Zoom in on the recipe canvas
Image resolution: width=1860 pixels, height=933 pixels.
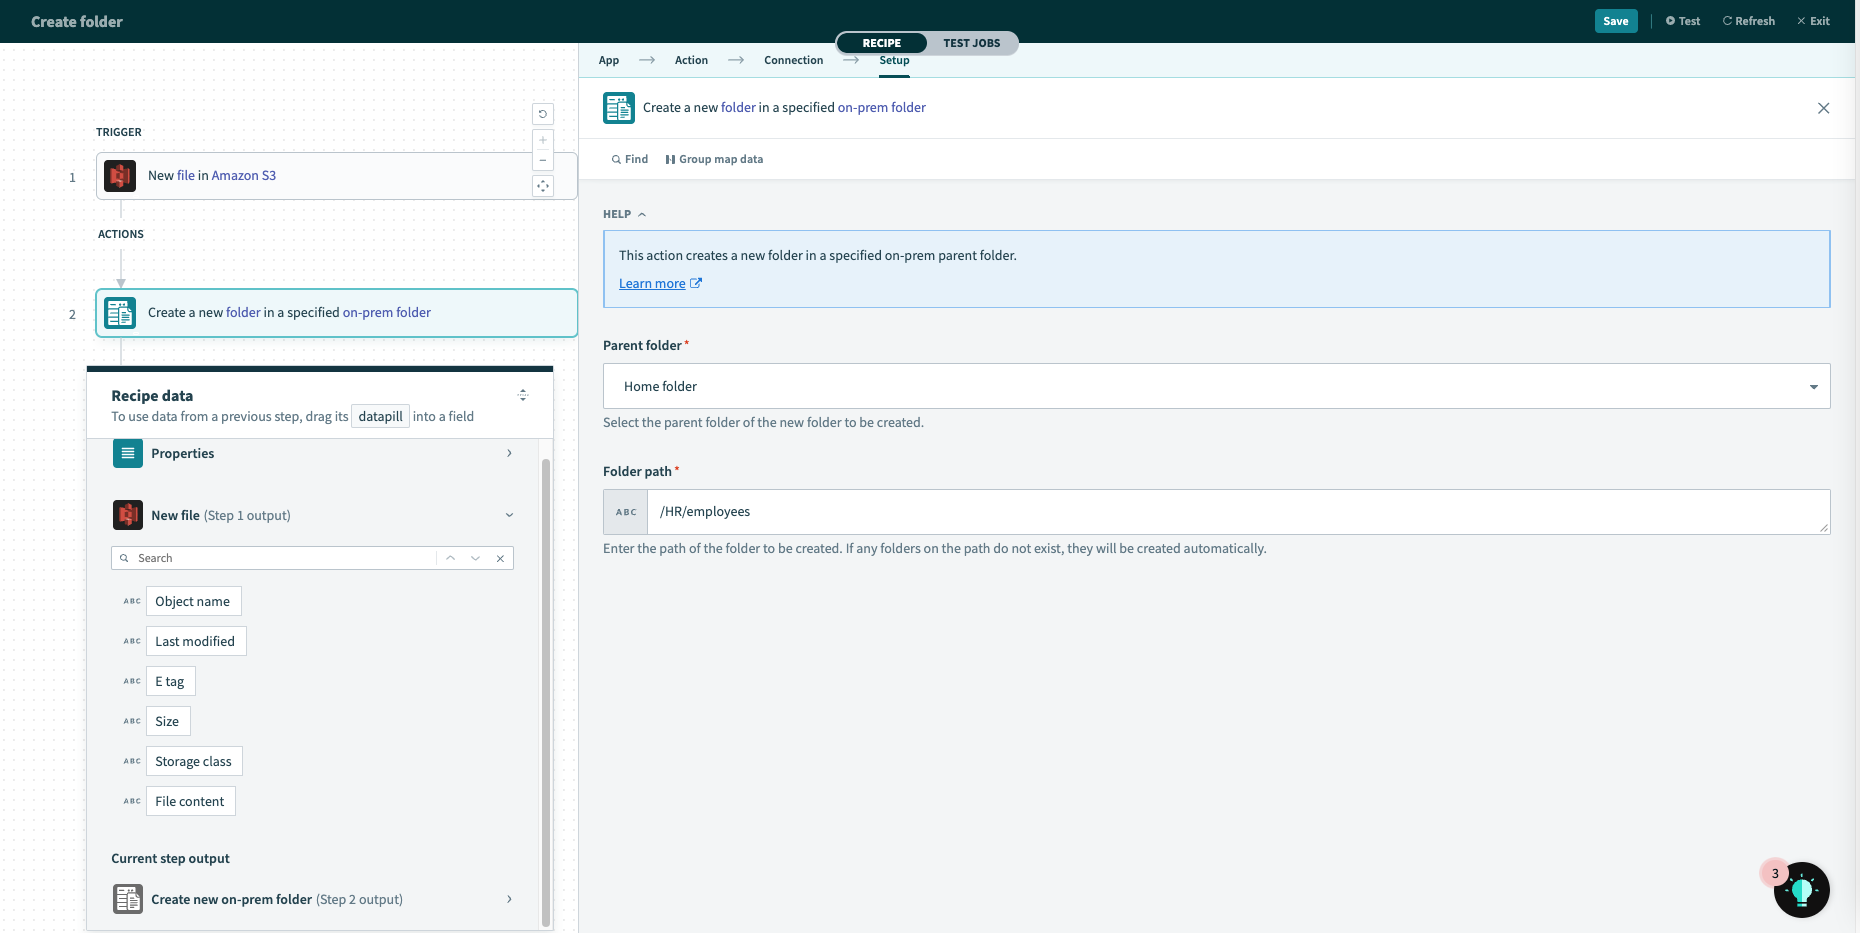tap(543, 140)
